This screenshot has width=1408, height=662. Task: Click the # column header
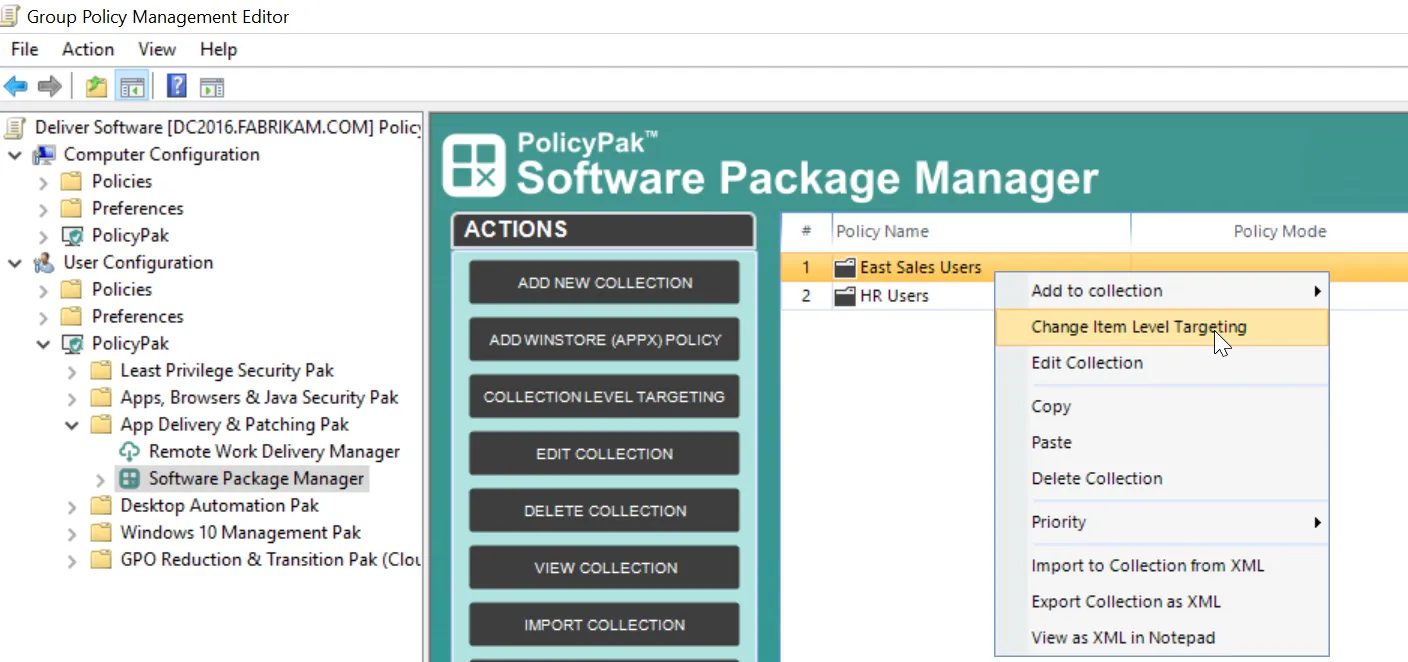click(806, 232)
